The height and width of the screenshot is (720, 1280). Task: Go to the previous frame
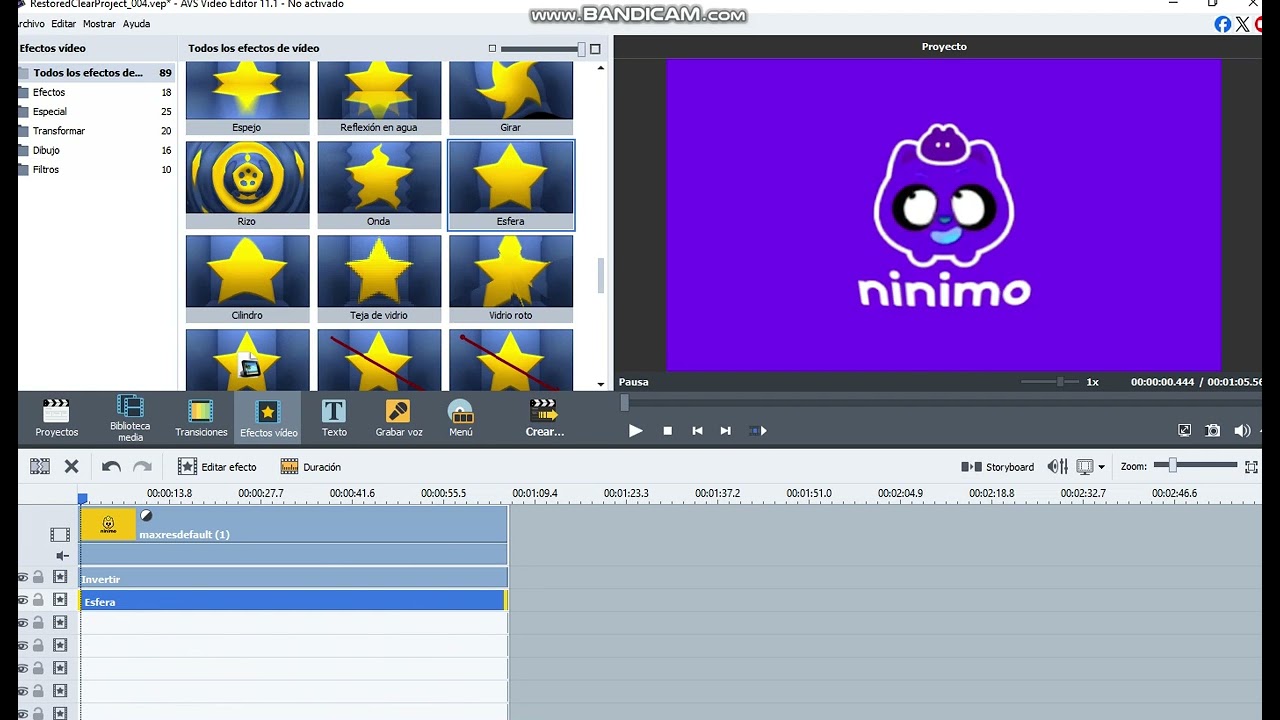coord(697,431)
